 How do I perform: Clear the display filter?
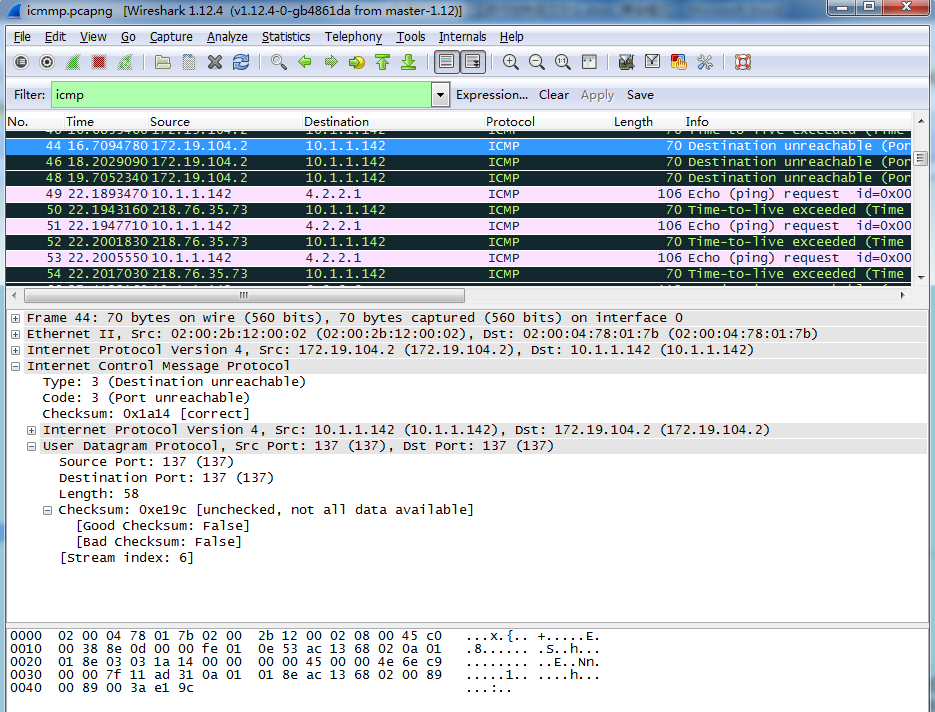point(554,95)
